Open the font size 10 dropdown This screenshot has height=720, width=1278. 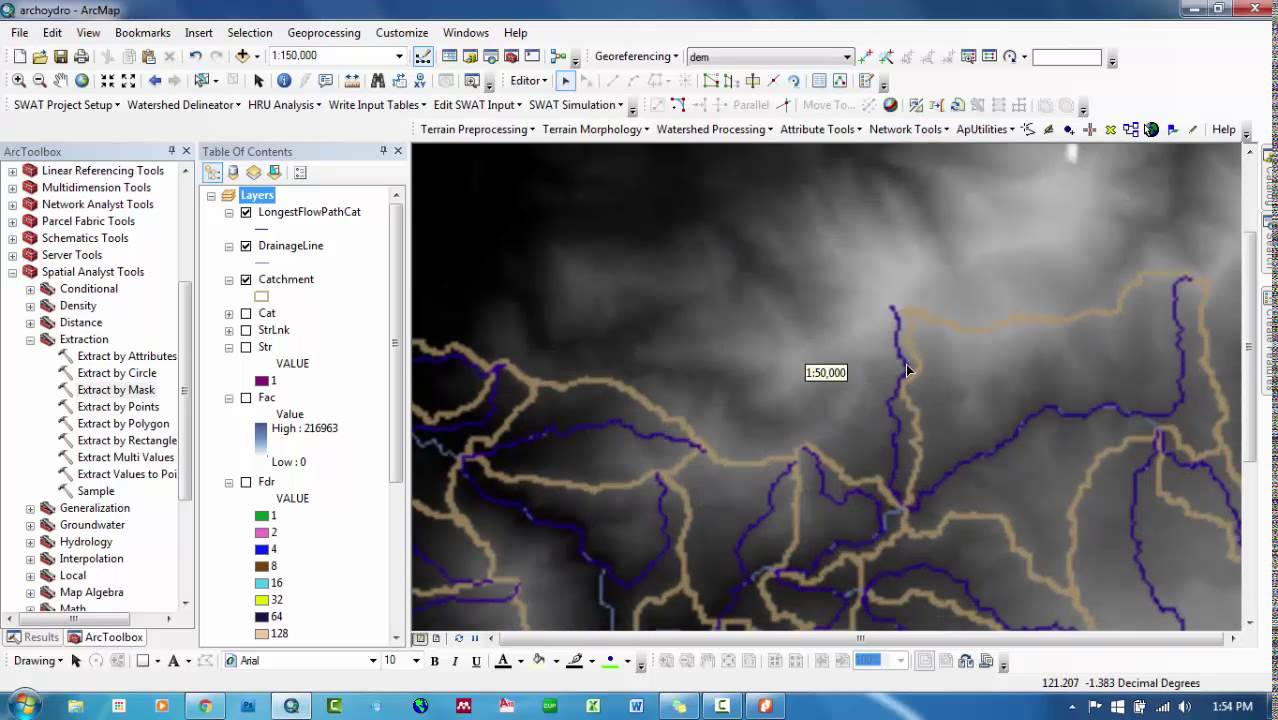pos(418,661)
